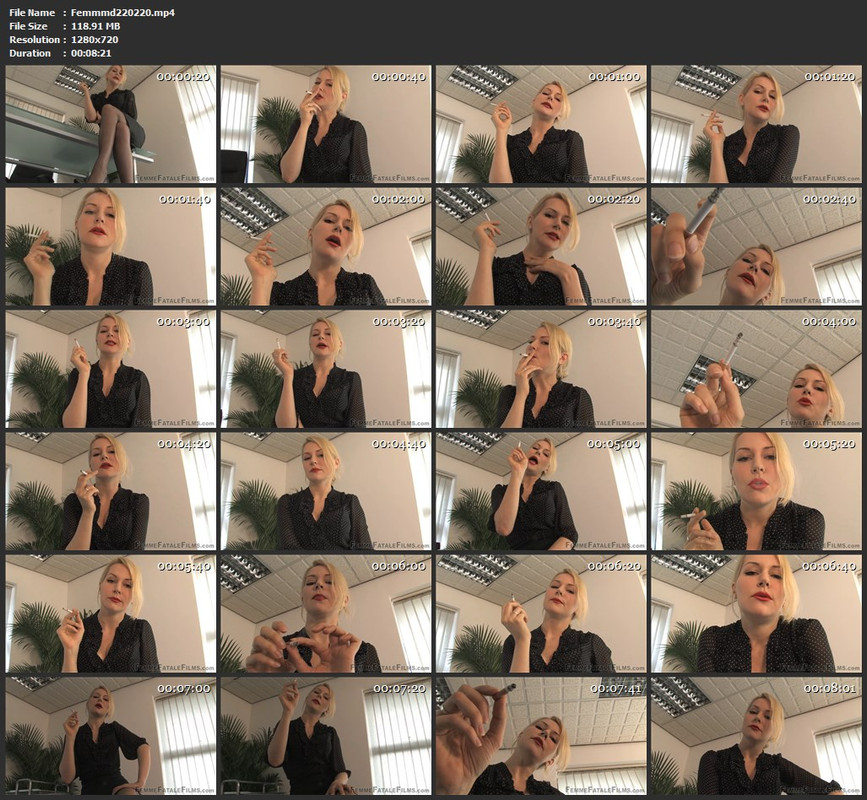Select the thumbnail stamped 00:01:20

756,124
